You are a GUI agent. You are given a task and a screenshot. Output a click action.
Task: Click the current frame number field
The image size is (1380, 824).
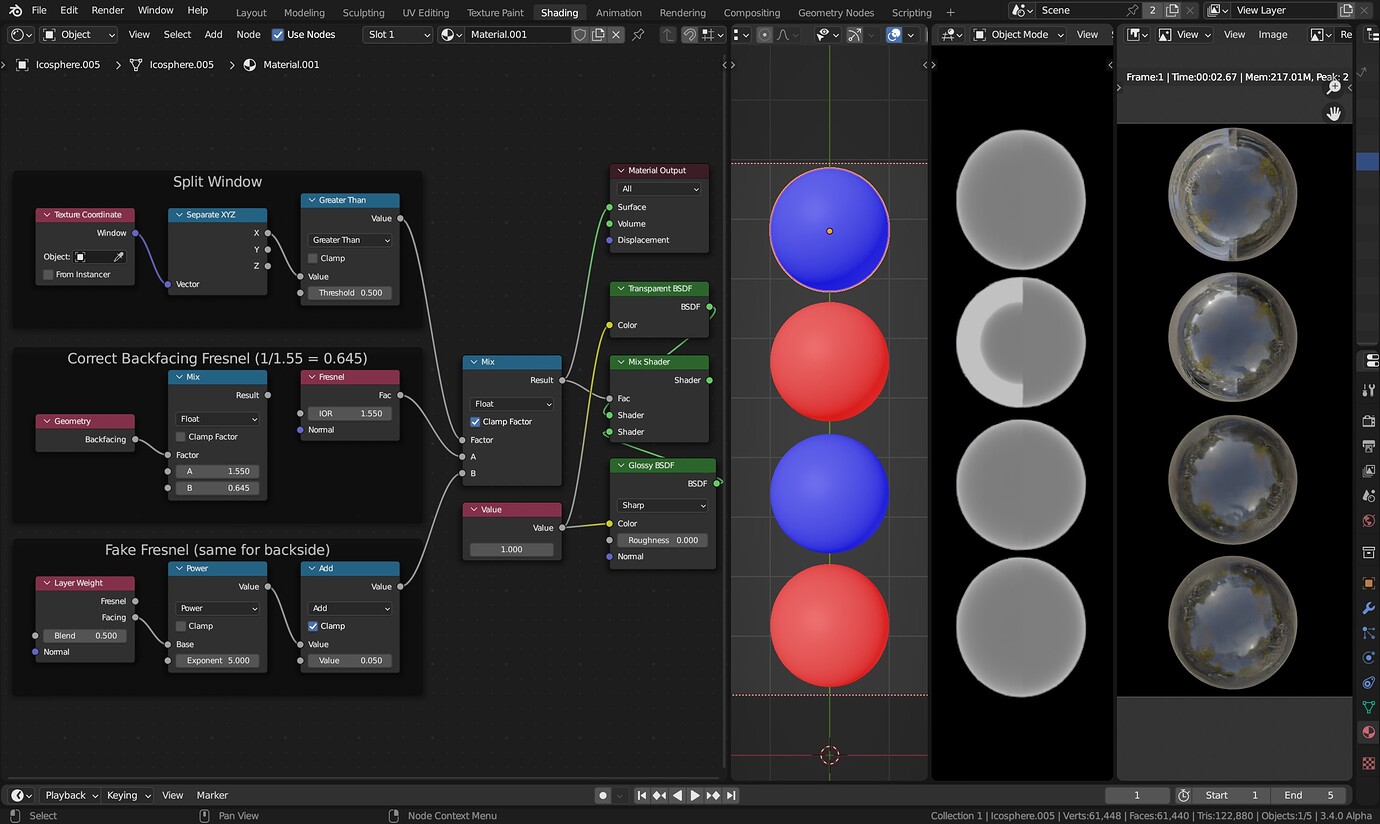click(1137, 795)
